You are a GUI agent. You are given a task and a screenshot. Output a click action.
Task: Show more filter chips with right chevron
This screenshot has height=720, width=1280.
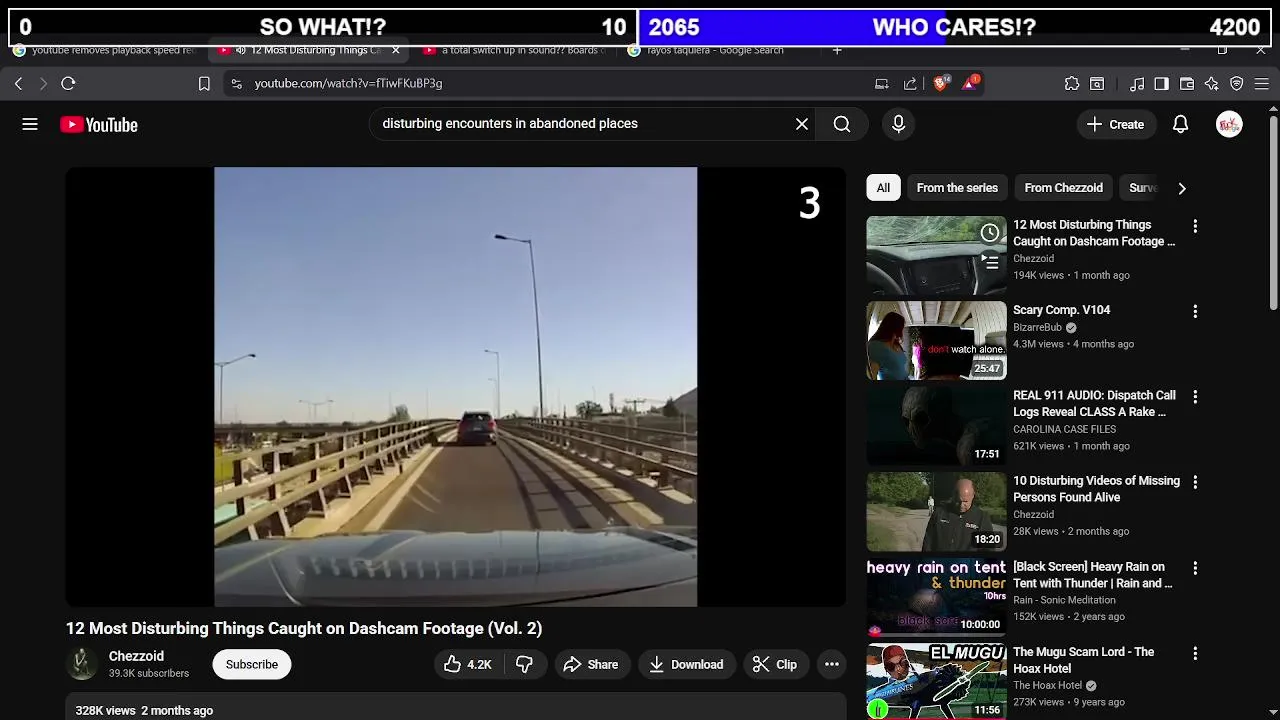point(1182,188)
